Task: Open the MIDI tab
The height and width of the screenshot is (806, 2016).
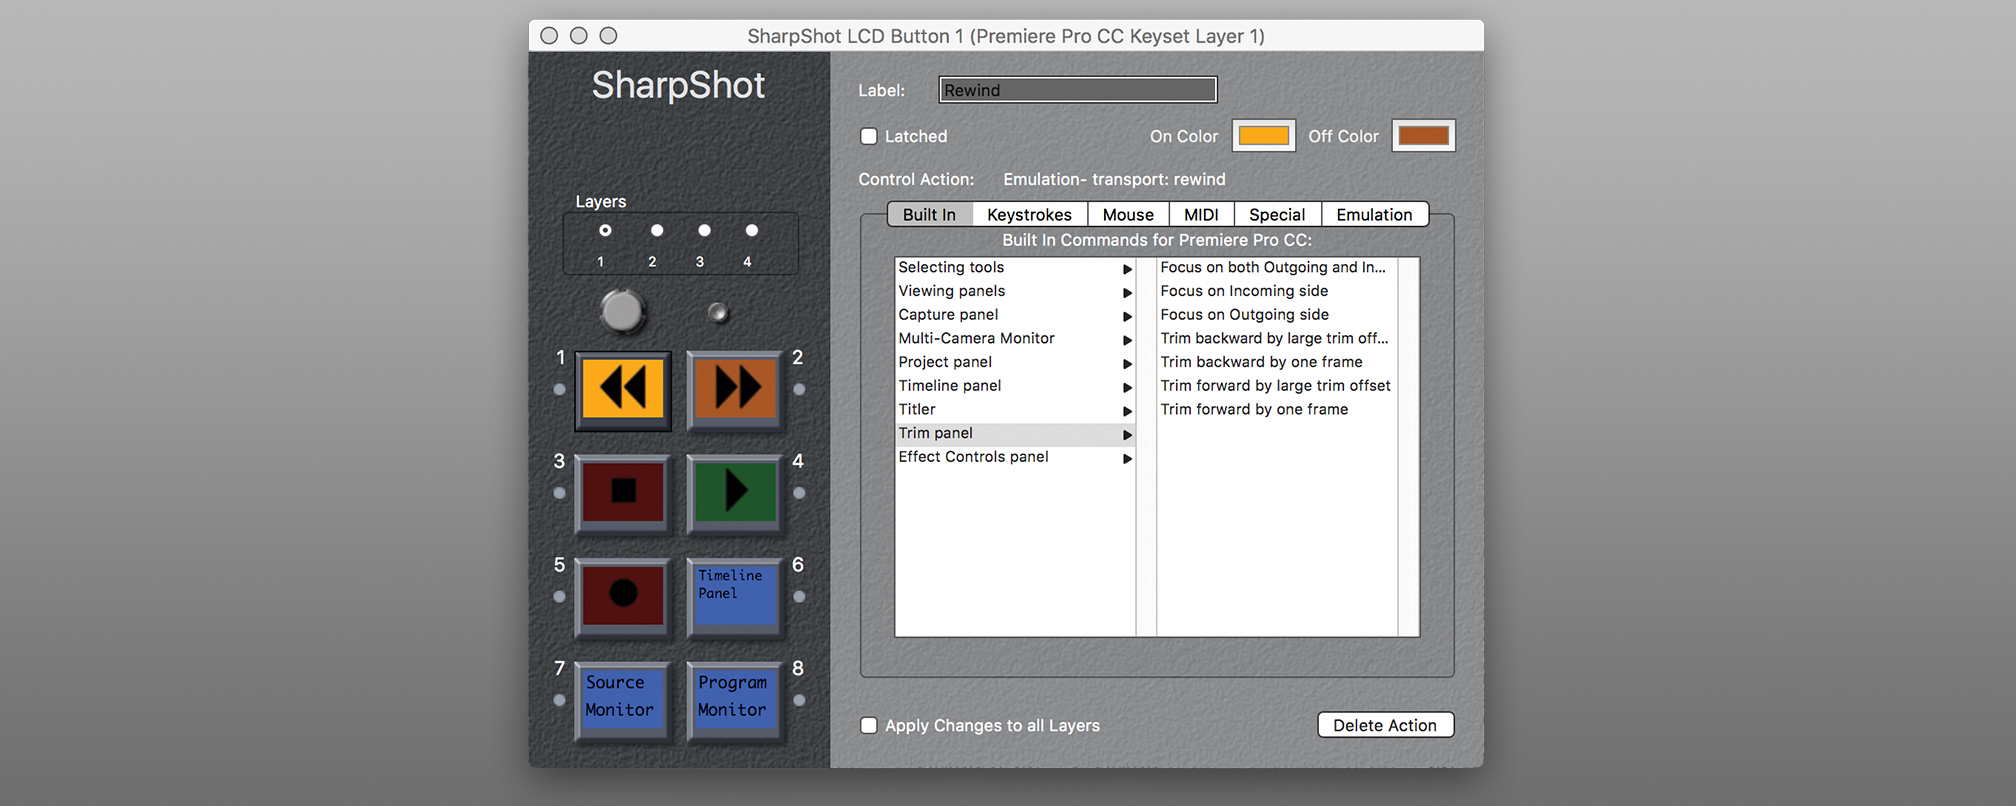Action: coord(1201,215)
